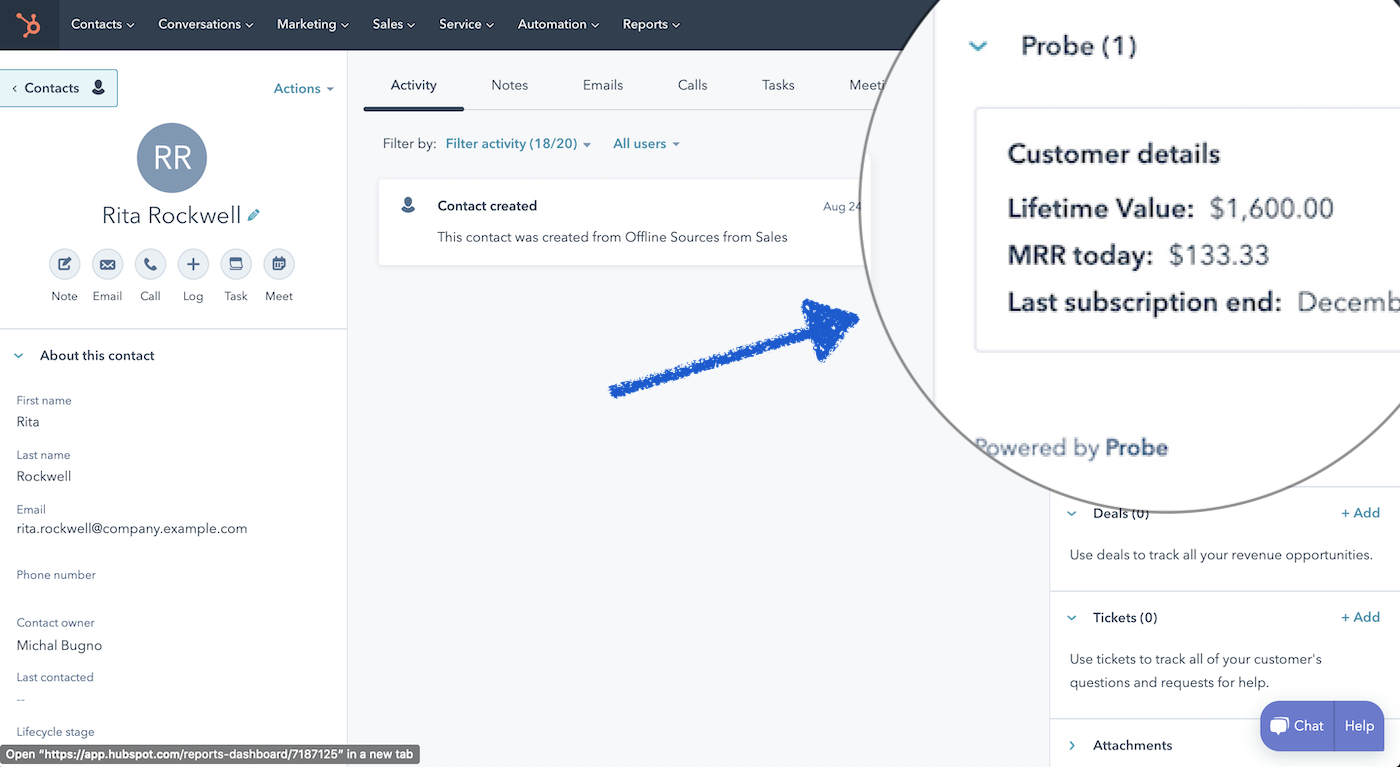Screen dimensions: 1400x767
Task: Click the Help button
Action: (x=1360, y=726)
